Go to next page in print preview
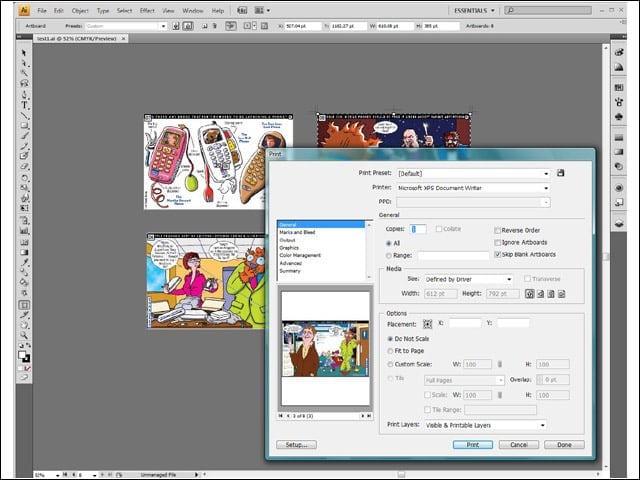This screenshot has height=480, width=640. click(362, 416)
